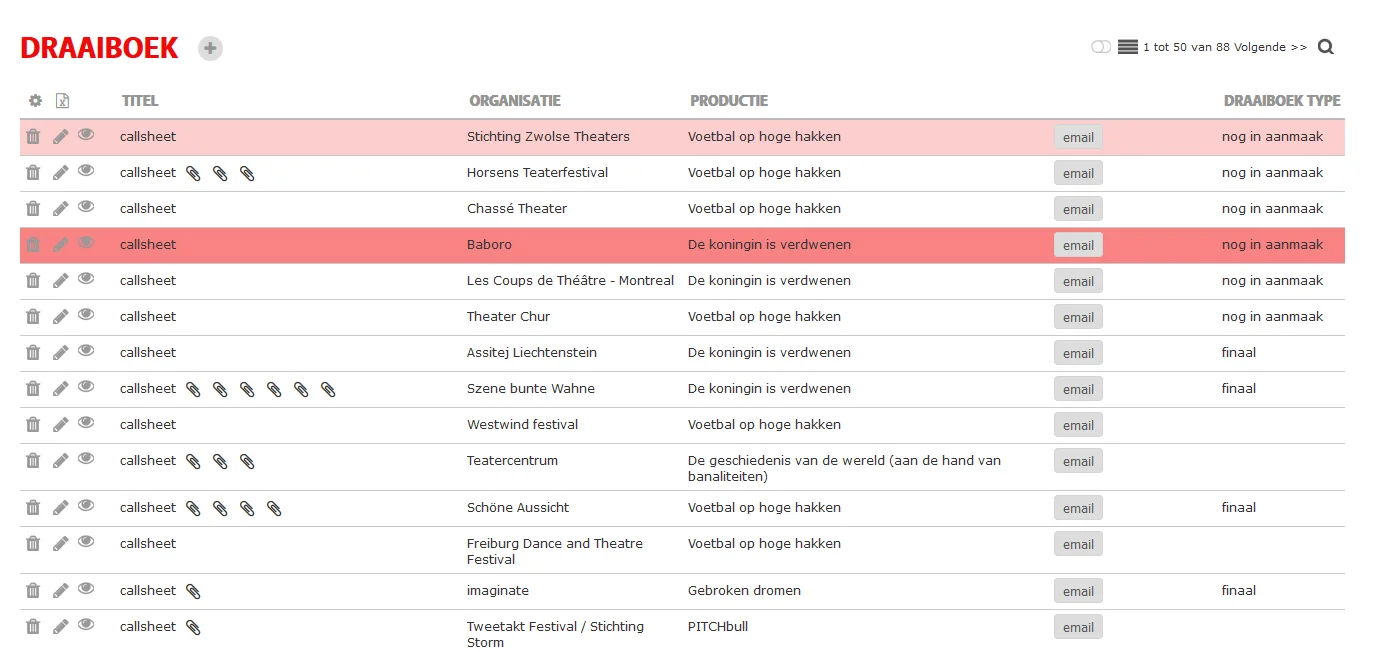Email Horsens Teaterfestival callsheet
This screenshot has width=1375, height=652.
pos(1078,173)
